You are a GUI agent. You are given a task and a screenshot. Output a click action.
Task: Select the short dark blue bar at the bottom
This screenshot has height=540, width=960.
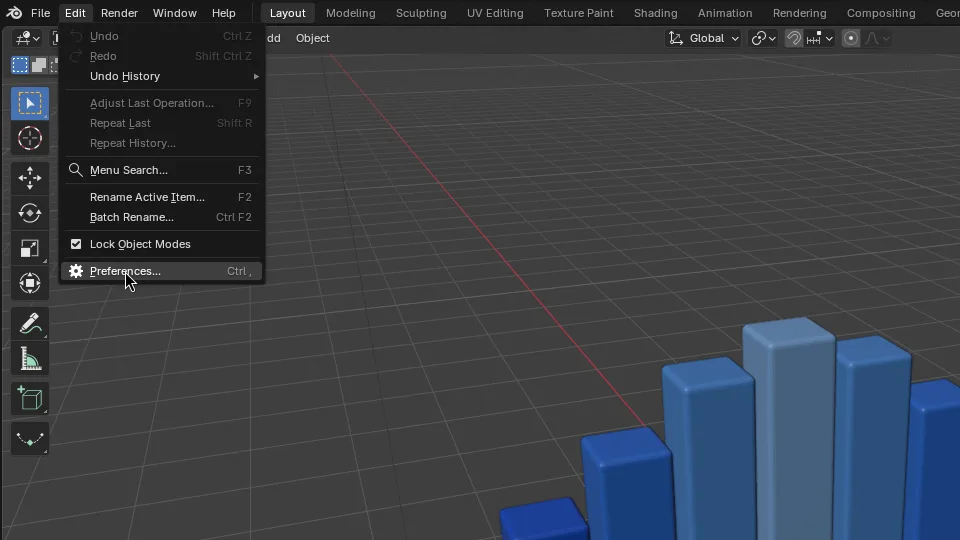[544, 520]
